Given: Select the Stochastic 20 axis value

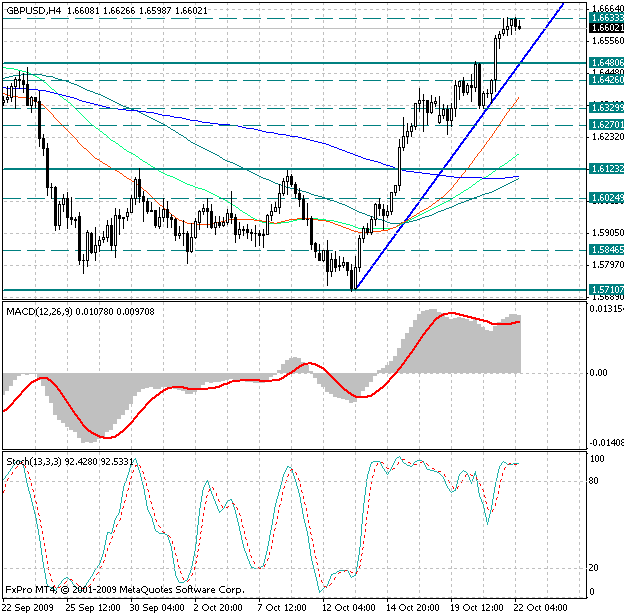Looking at the screenshot, I should (x=594, y=568).
